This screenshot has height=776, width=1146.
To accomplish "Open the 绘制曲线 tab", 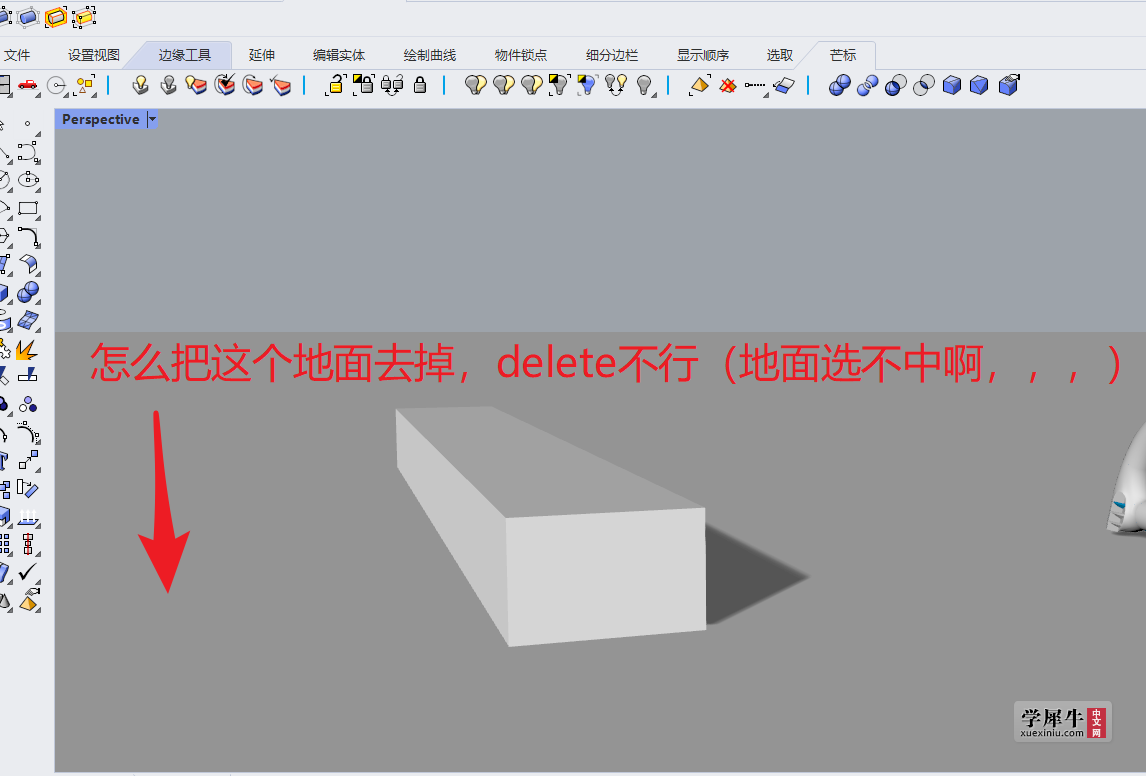I will [x=430, y=56].
